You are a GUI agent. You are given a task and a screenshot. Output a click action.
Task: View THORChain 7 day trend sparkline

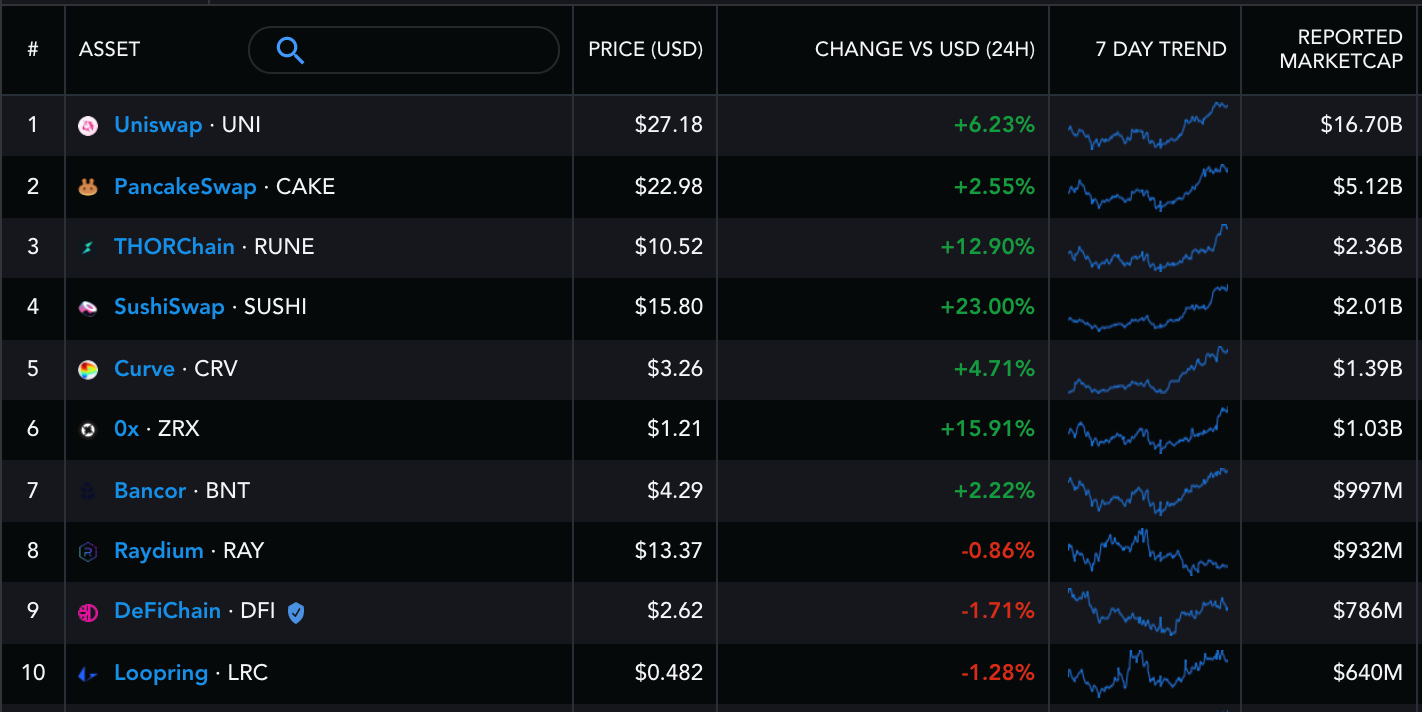click(x=1147, y=248)
